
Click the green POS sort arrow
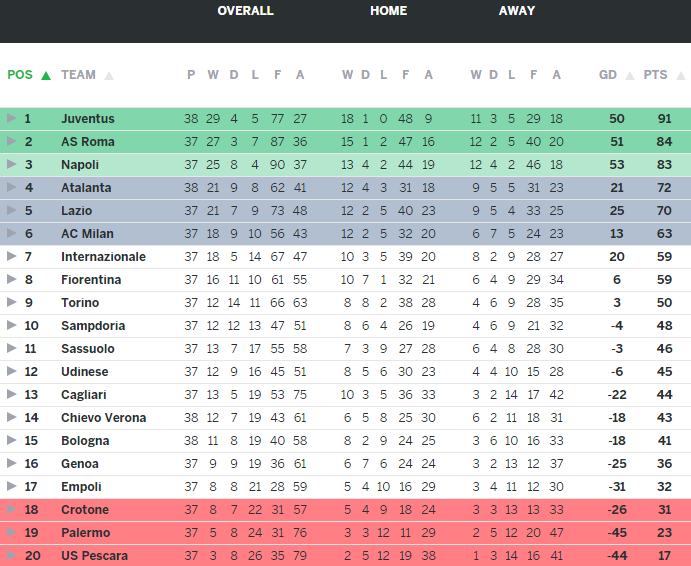(x=46, y=75)
